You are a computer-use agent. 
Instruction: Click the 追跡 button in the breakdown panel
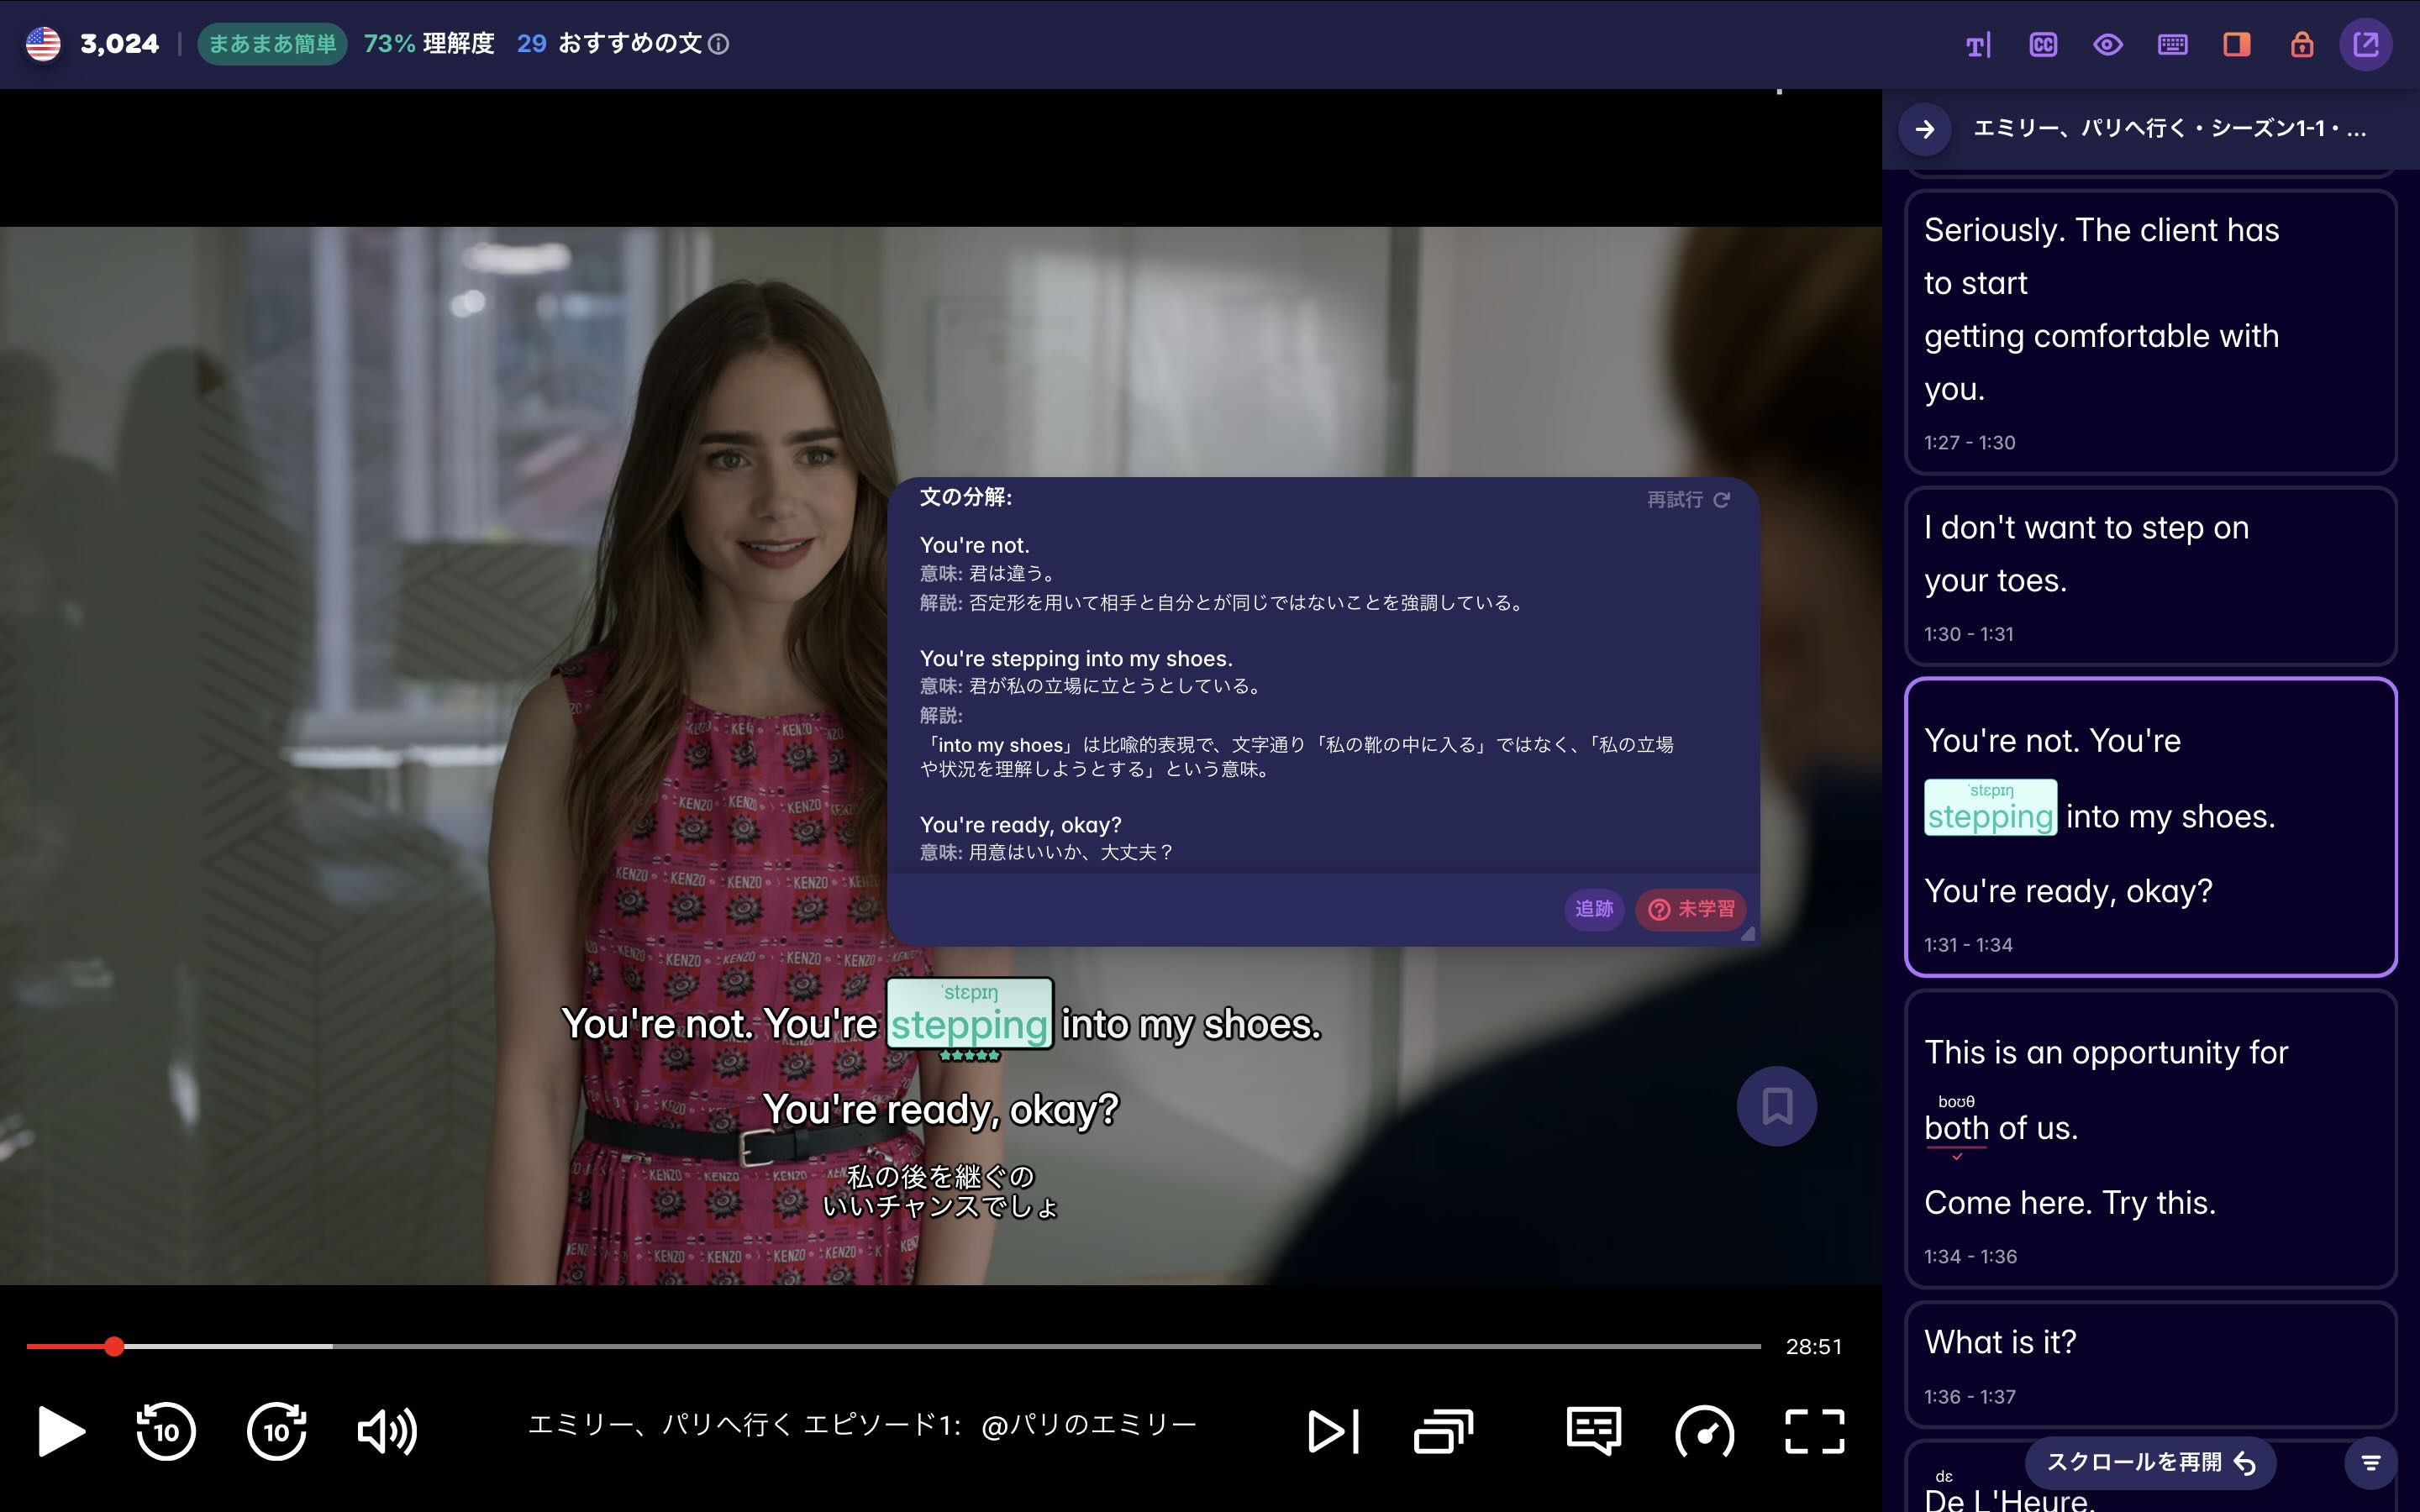(1594, 910)
